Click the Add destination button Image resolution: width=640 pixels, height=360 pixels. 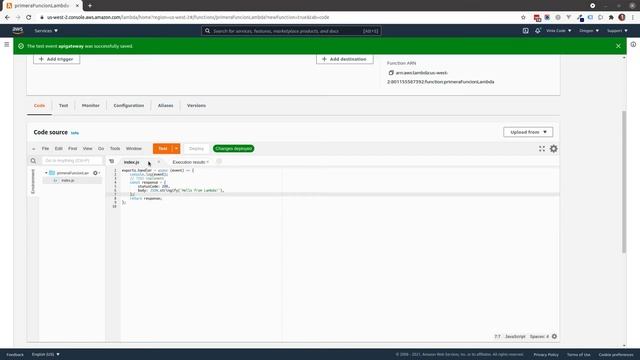pos(344,59)
